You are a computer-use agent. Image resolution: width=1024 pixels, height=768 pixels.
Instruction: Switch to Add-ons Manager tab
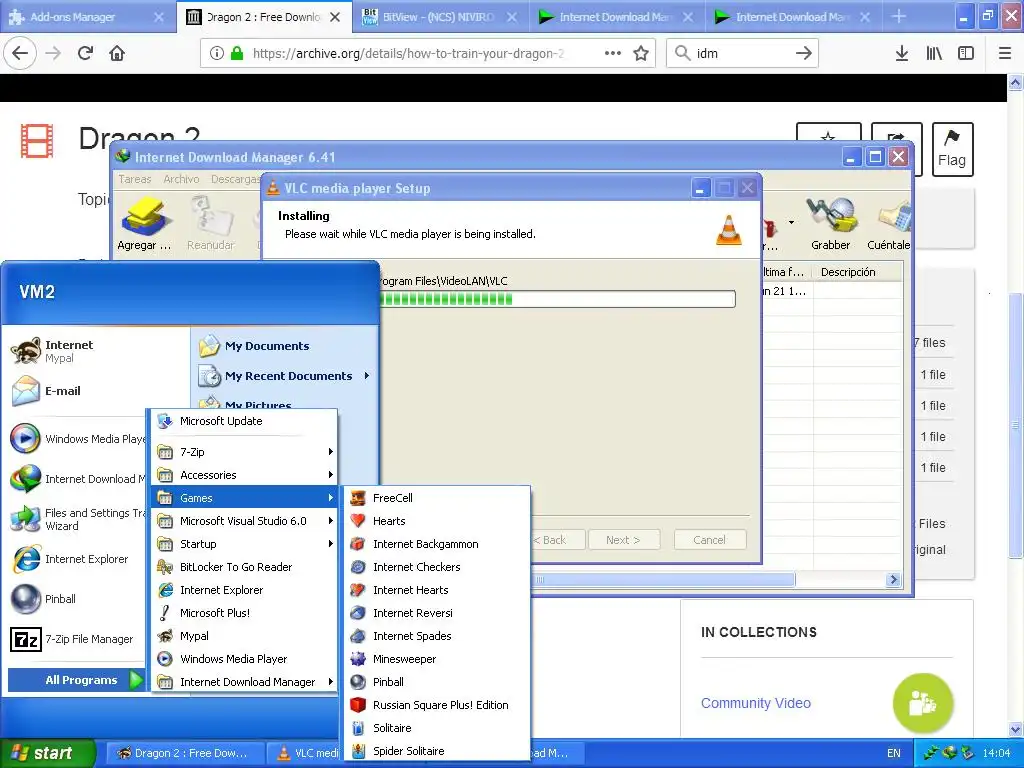point(86,17)
